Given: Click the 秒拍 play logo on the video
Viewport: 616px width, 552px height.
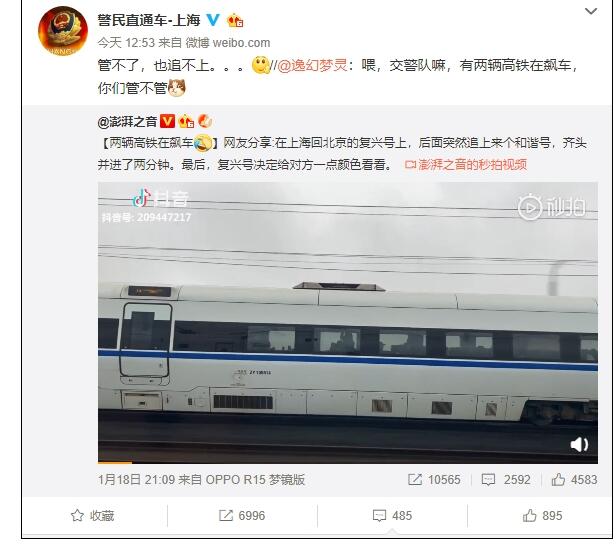Looking at the screenshot, I should coord(552,207).
